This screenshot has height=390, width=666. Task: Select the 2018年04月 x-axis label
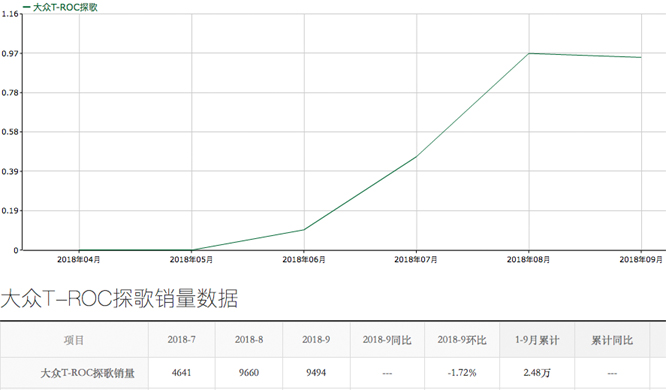pyautogui.click(x=79, y=259)
